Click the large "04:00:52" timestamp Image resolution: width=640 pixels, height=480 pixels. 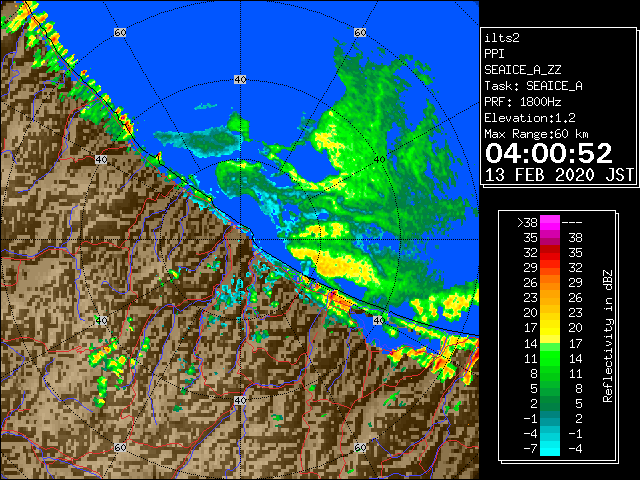[549, 153]
